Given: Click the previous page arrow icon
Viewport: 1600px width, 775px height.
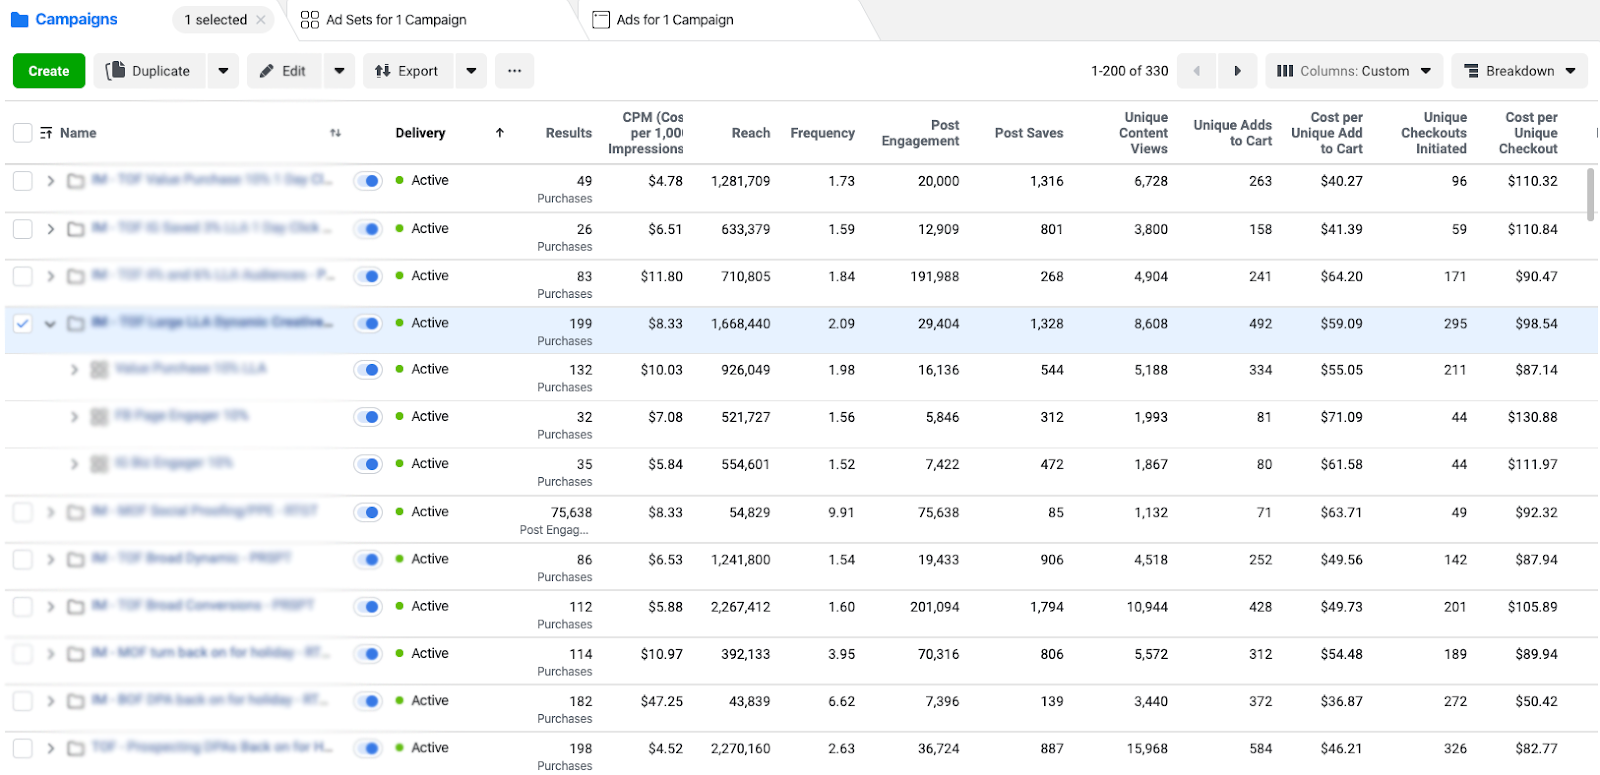Looking at the screenshot, I should tap(1197, 71).
